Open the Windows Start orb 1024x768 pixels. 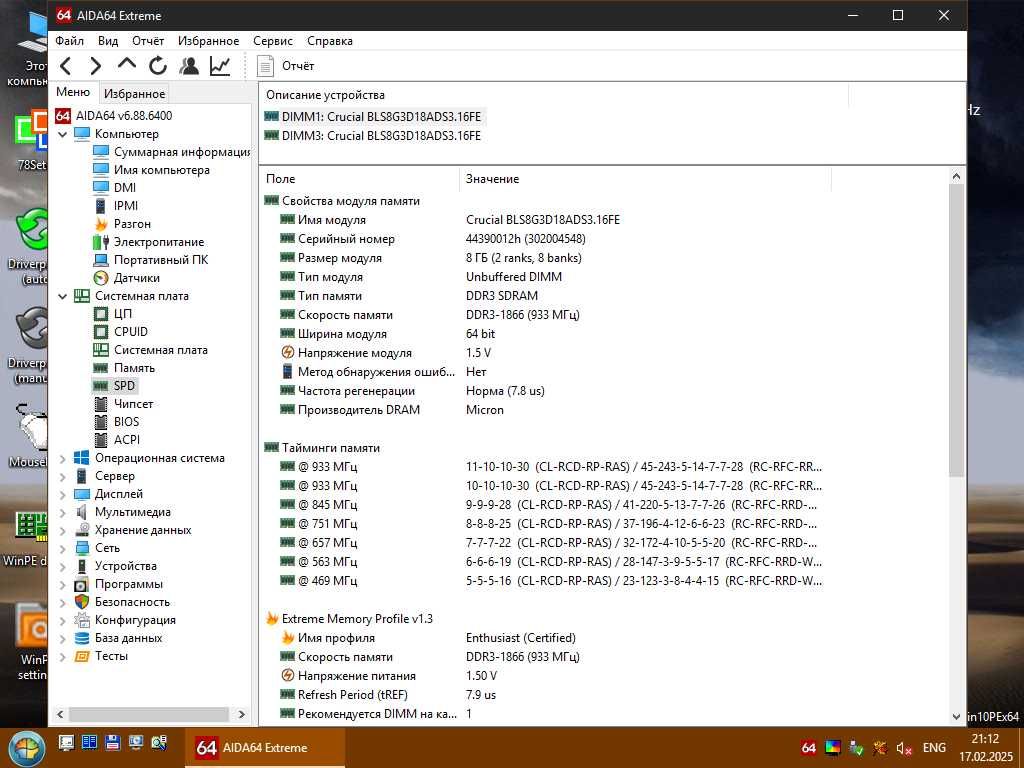(x=27, y=748)
